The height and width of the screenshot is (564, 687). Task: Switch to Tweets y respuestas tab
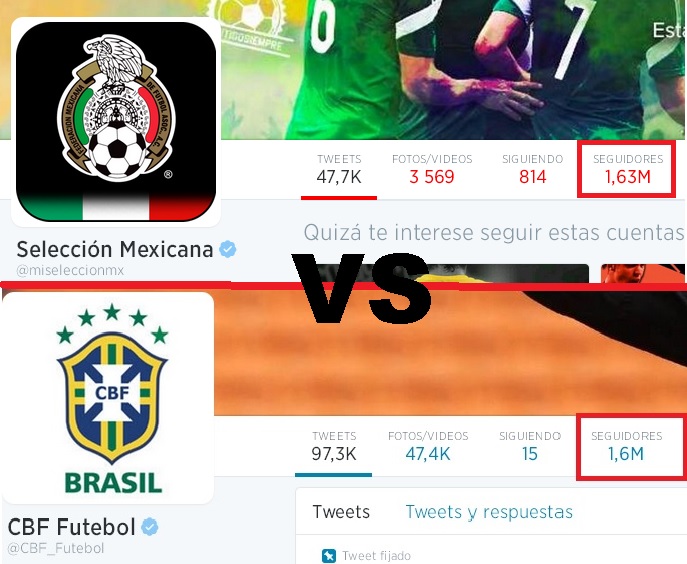tap(489, 512)
